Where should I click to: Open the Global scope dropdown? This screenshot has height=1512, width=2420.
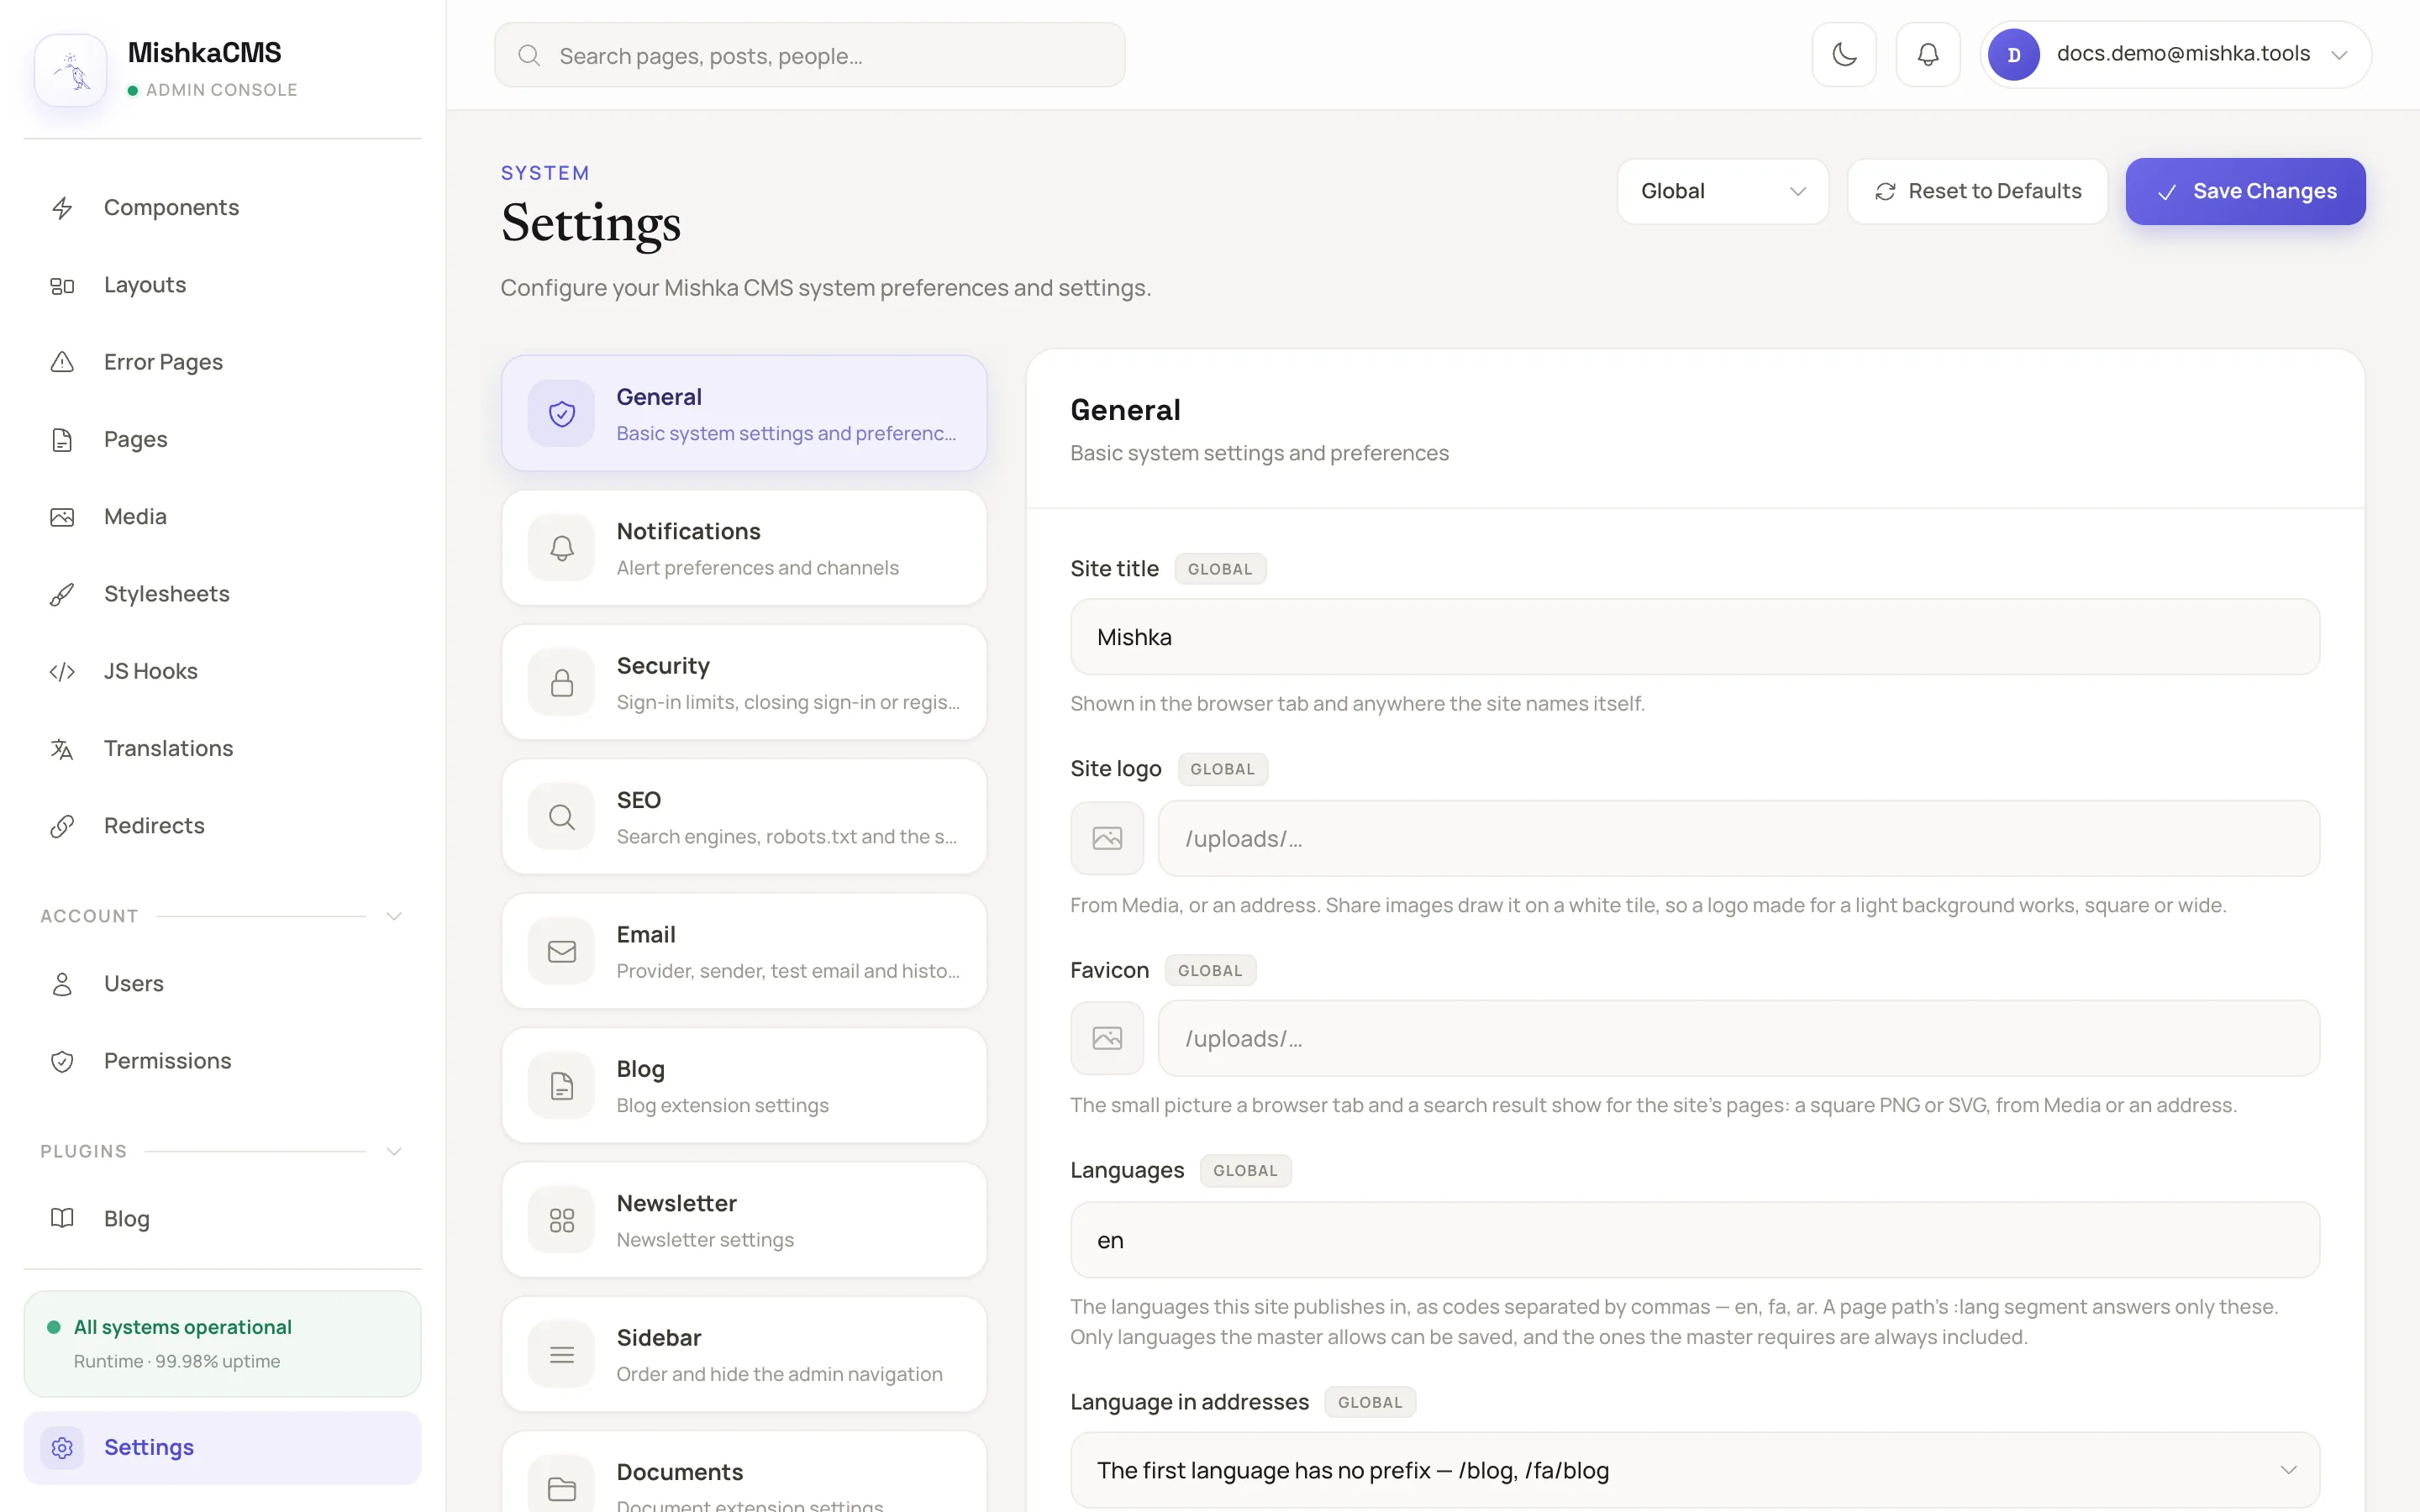click(x=1722, y=191)
